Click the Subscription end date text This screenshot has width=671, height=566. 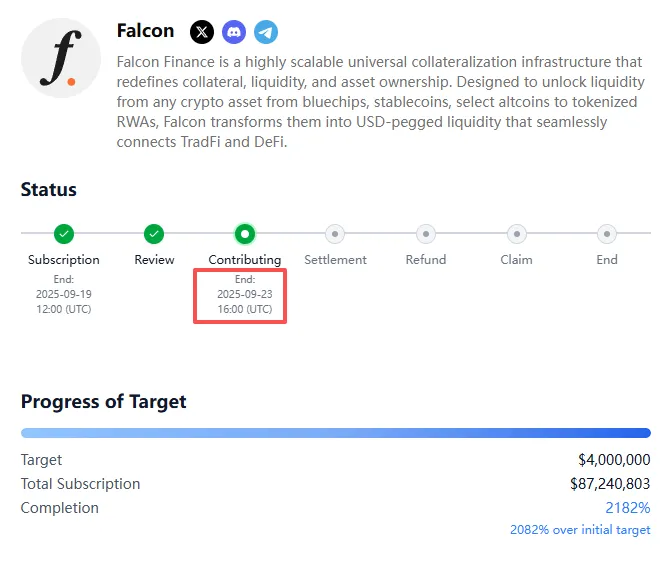coord(64,294)
